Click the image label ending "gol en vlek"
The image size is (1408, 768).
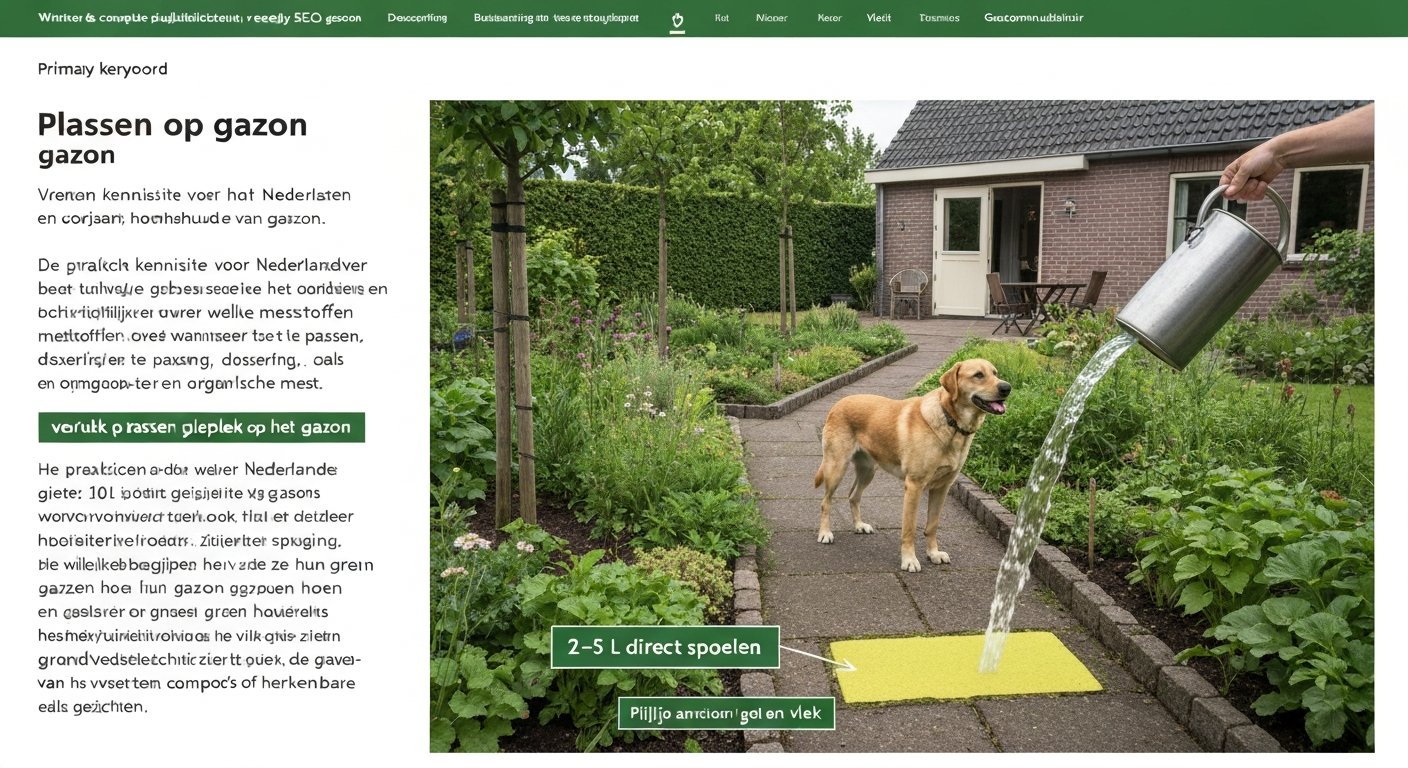726,713
